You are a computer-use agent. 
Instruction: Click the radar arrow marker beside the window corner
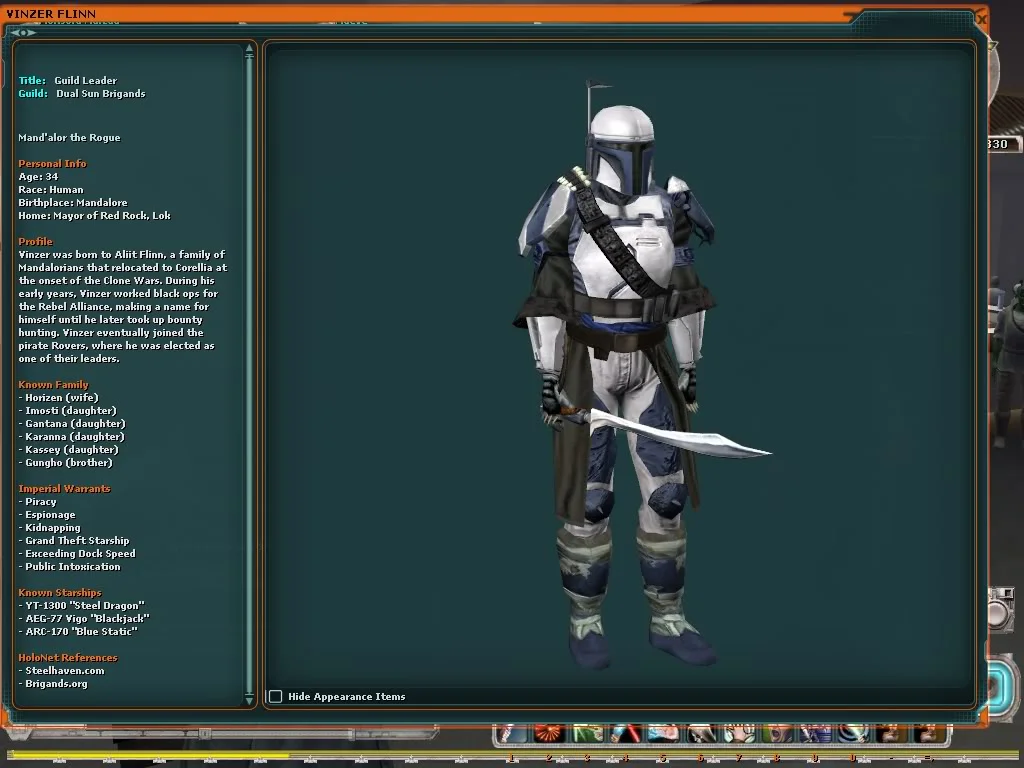[x=993, y=45]
